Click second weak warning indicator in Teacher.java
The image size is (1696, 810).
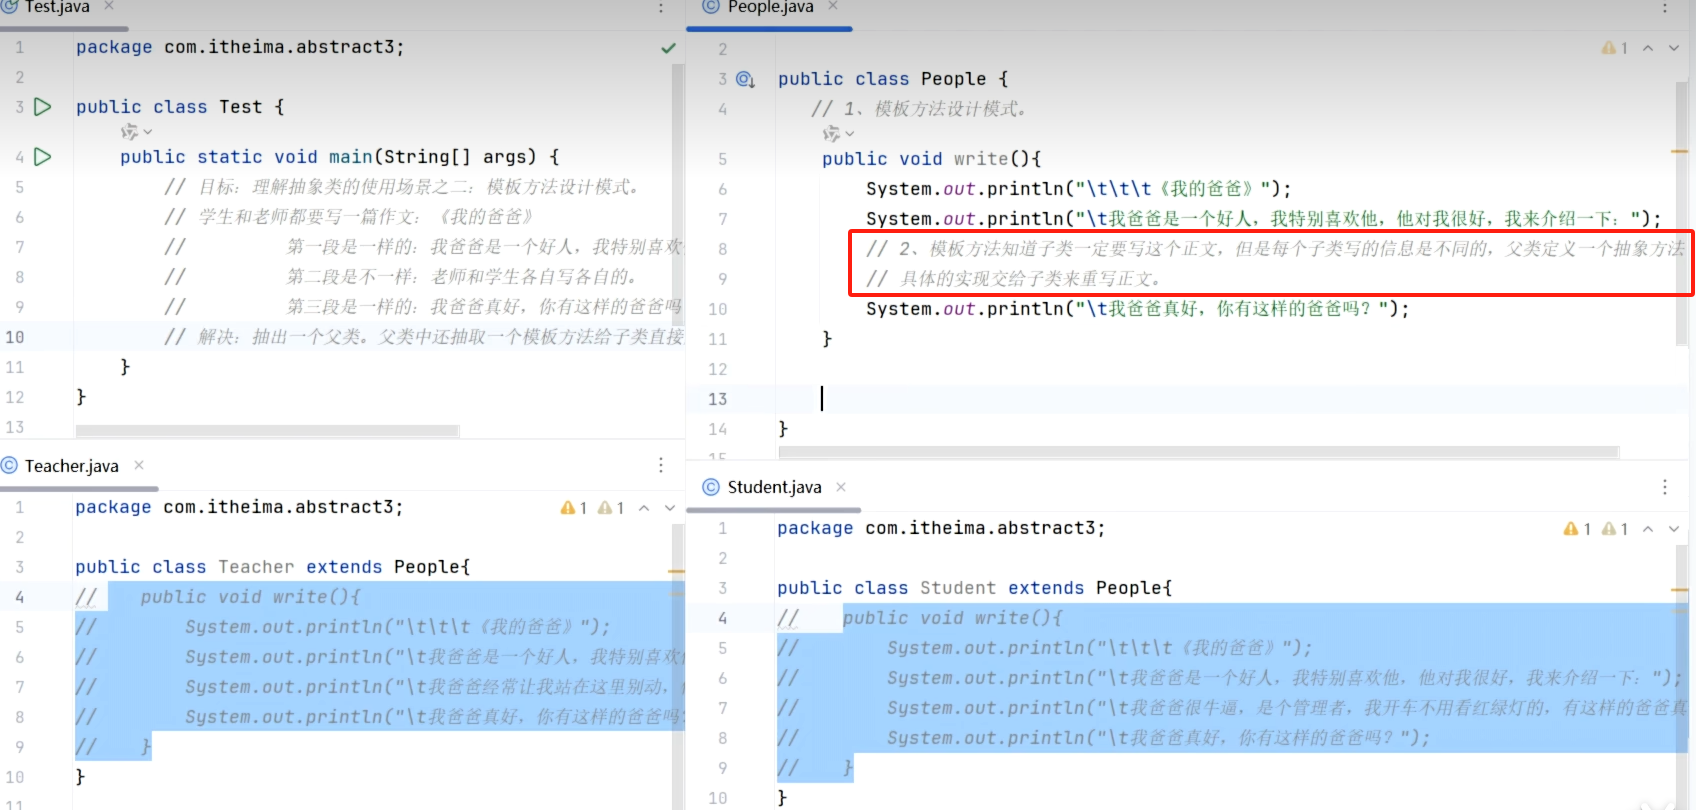coord(610,508)
